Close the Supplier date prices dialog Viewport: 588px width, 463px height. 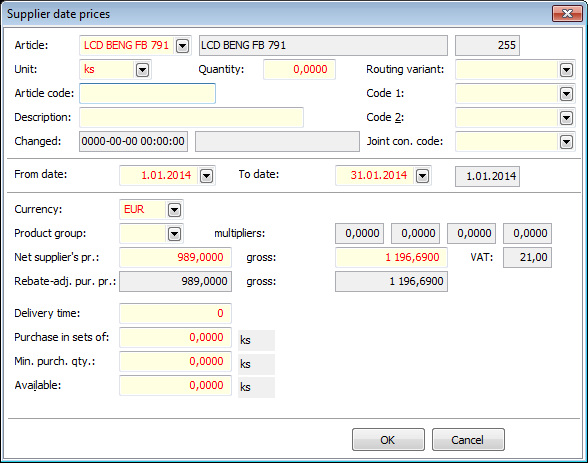(x=567, y=14)
